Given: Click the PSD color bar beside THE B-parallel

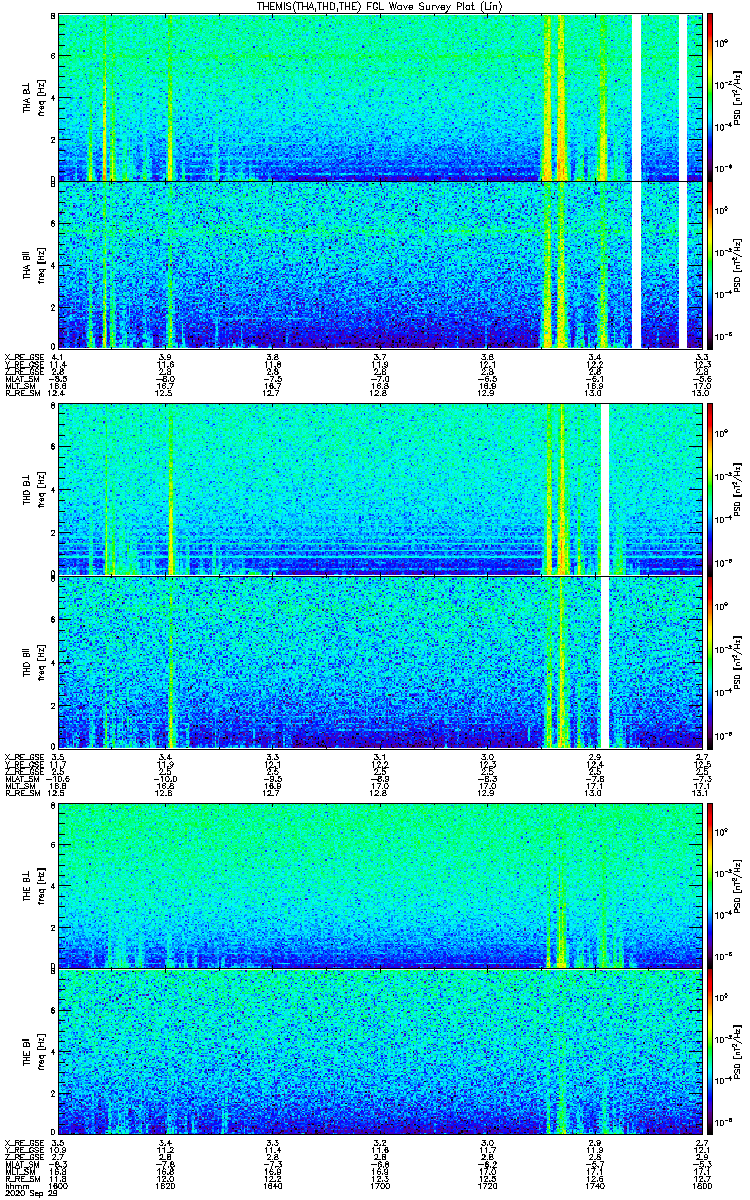Looking at the screenshot, I should (x=710, y=1053).
